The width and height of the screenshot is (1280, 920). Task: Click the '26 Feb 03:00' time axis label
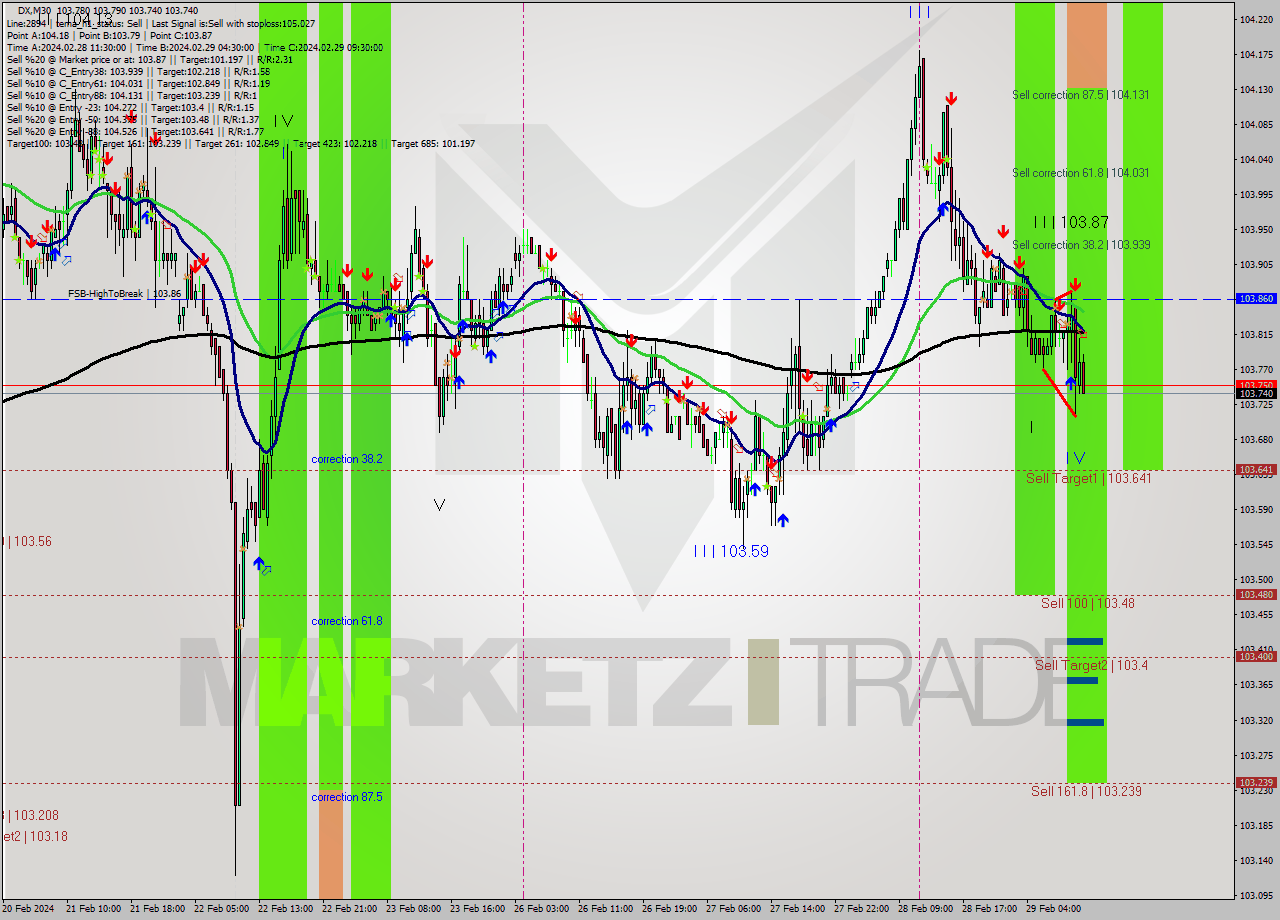(541, 909)
